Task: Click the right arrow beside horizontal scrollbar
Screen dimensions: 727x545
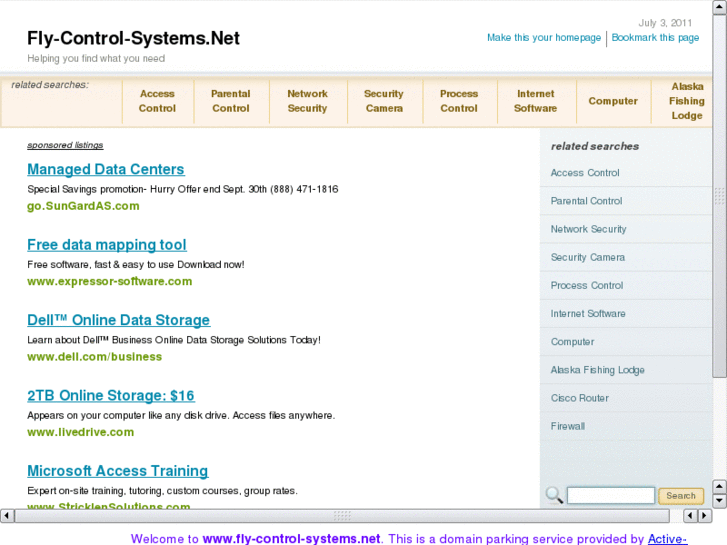Action: tap(705, 515)
